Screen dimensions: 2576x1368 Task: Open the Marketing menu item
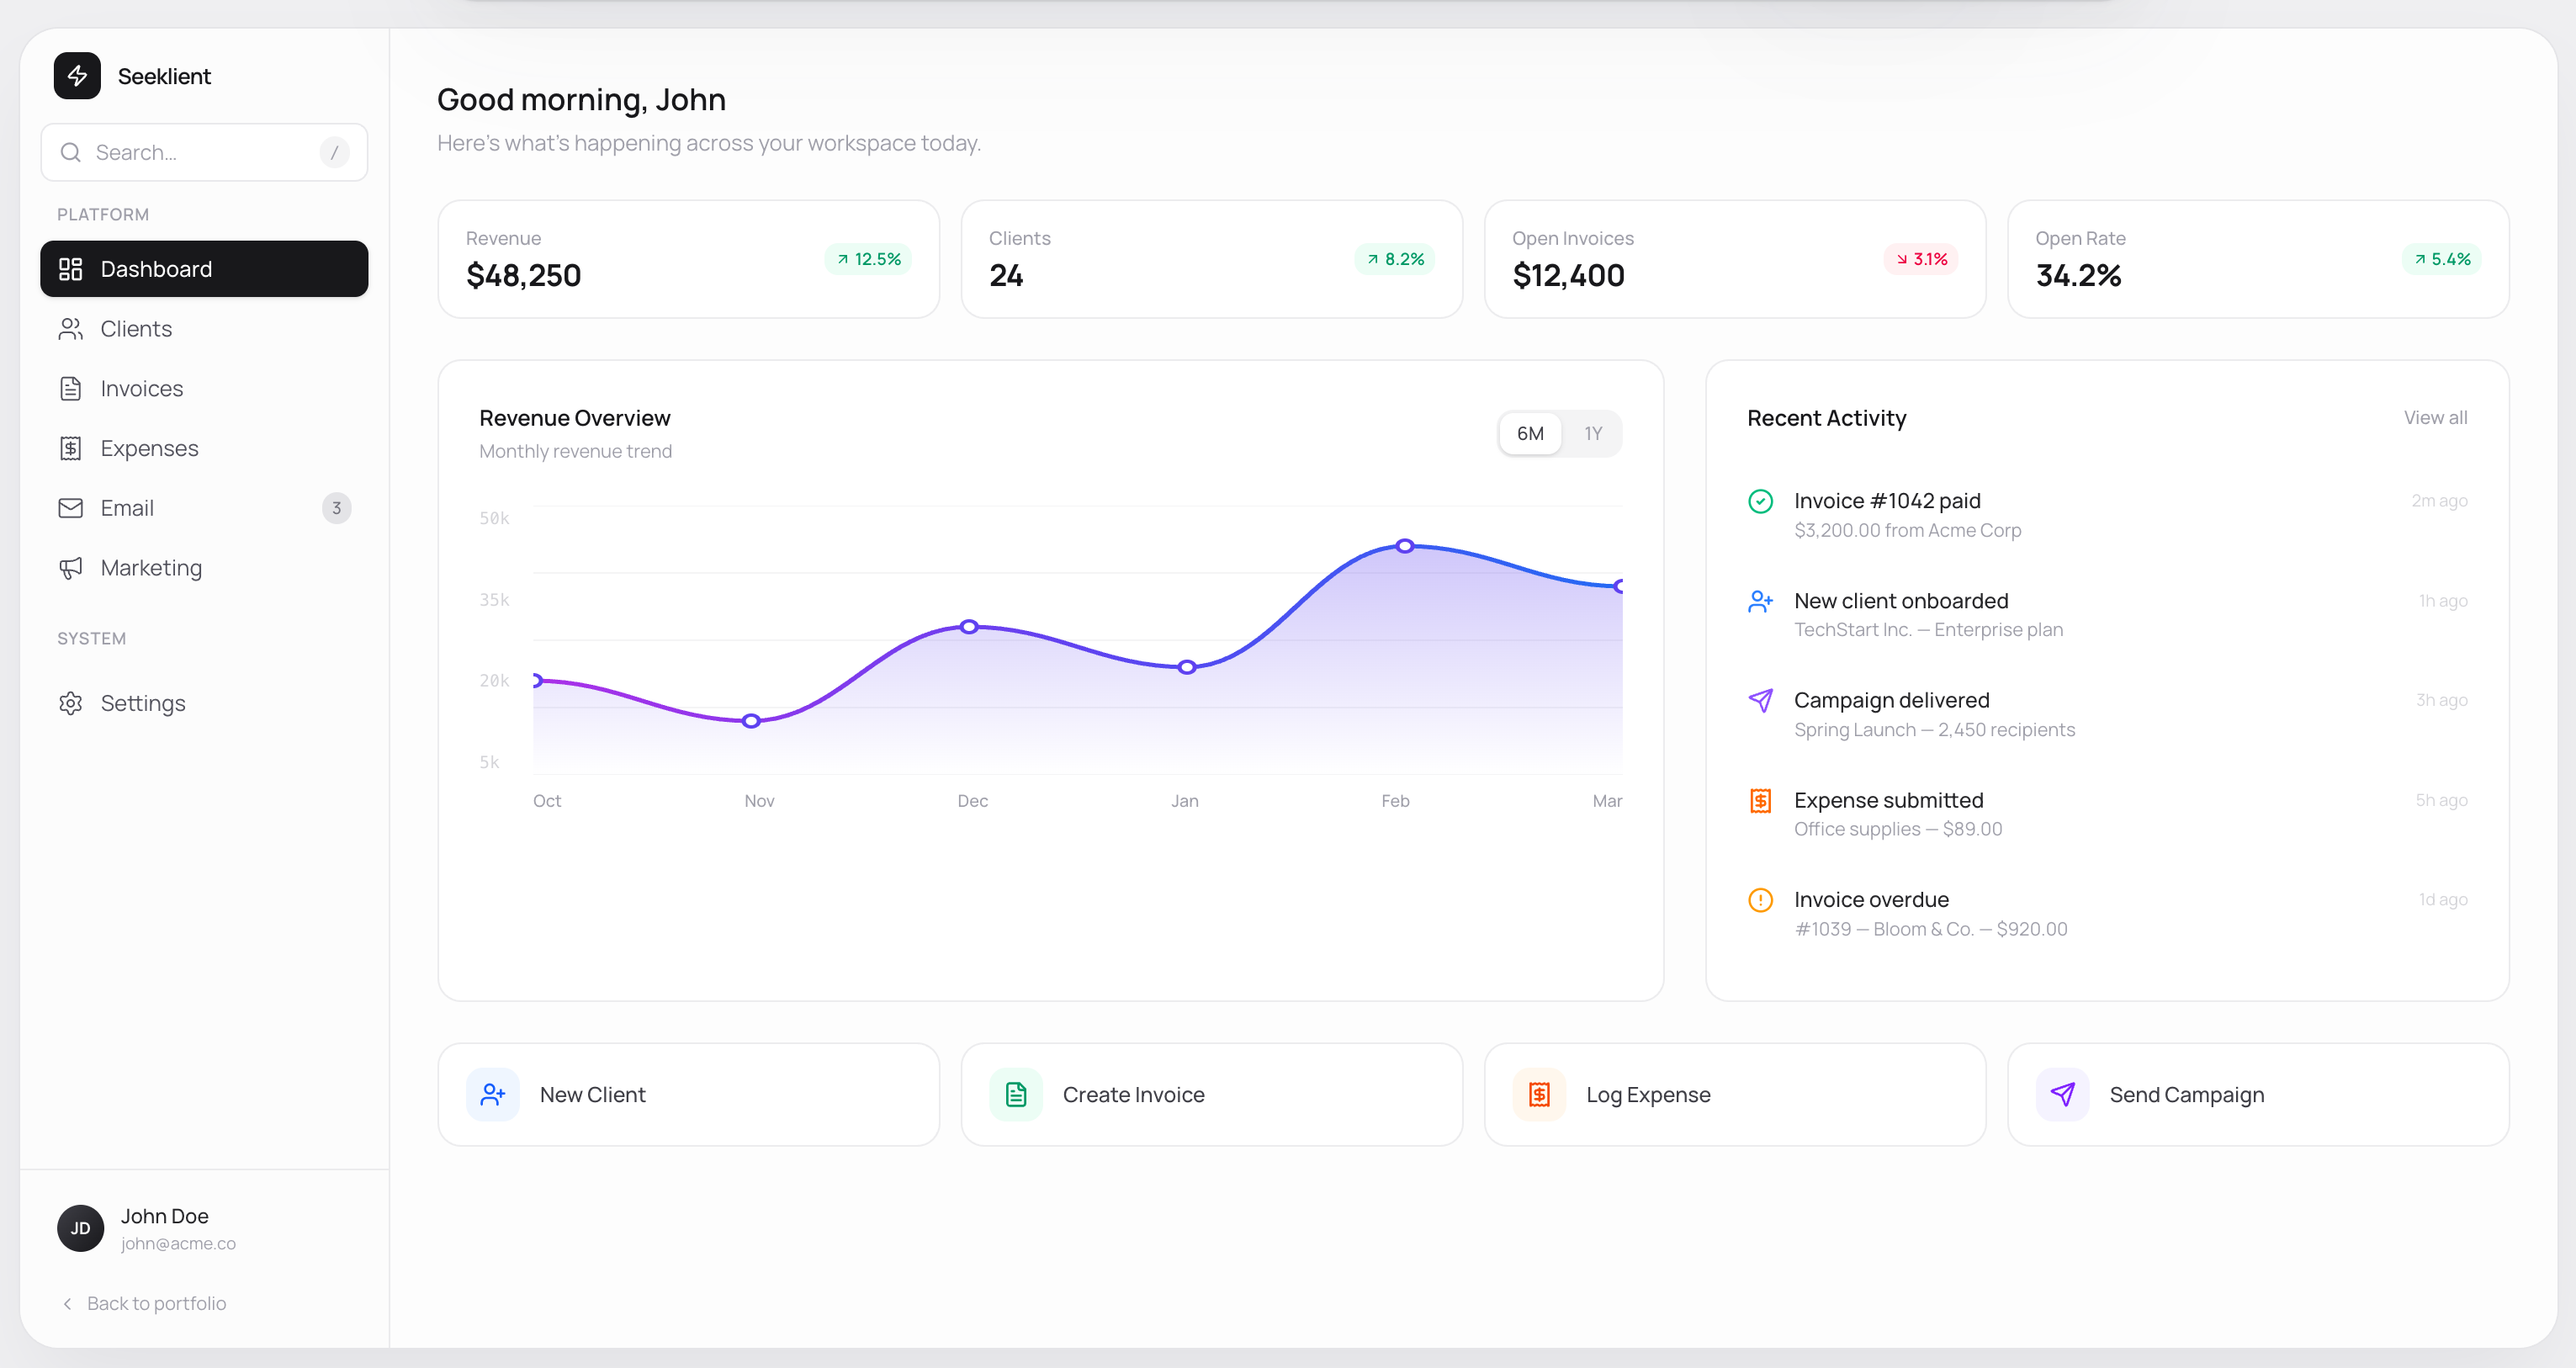[x=150, y=567]
